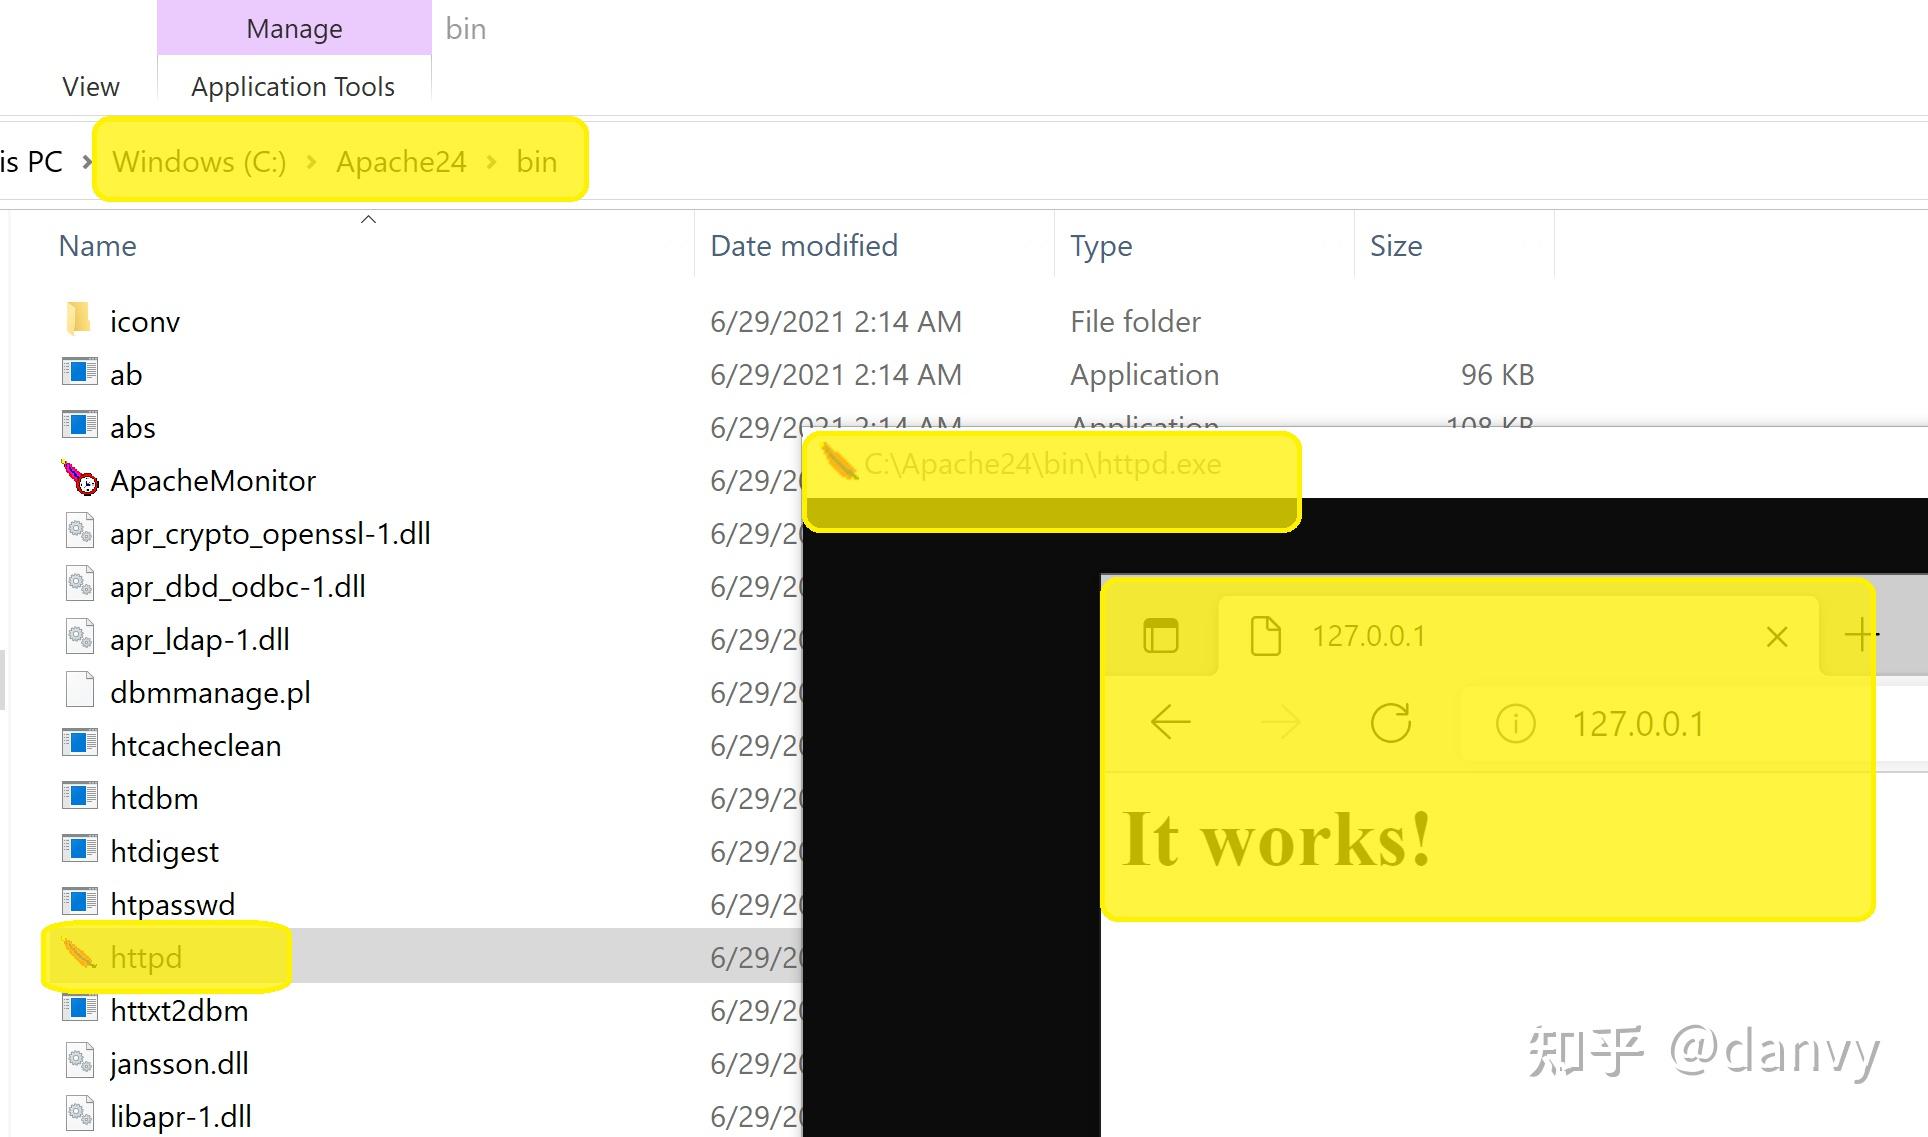Switch to Application Tools tab
The image size is (1928, 1137).
coord(293,87)
